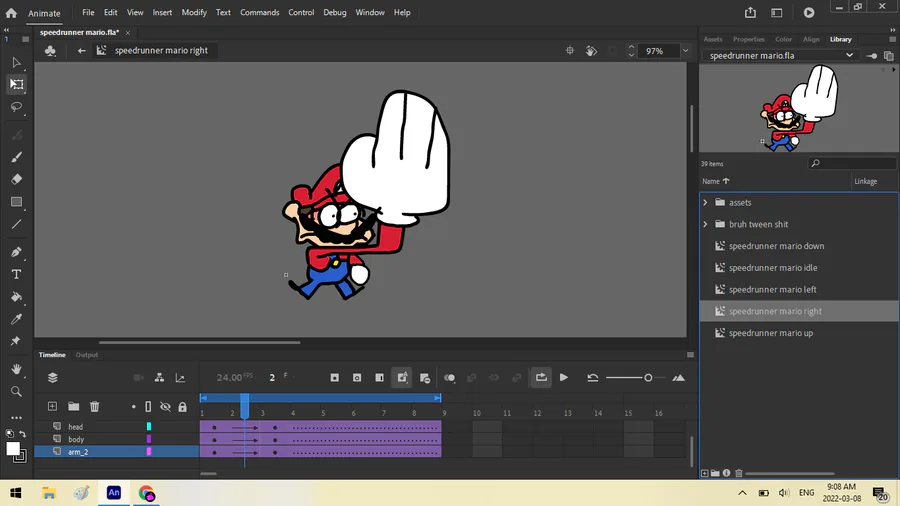Switch to the Align tab

click(x=811, y=40)
